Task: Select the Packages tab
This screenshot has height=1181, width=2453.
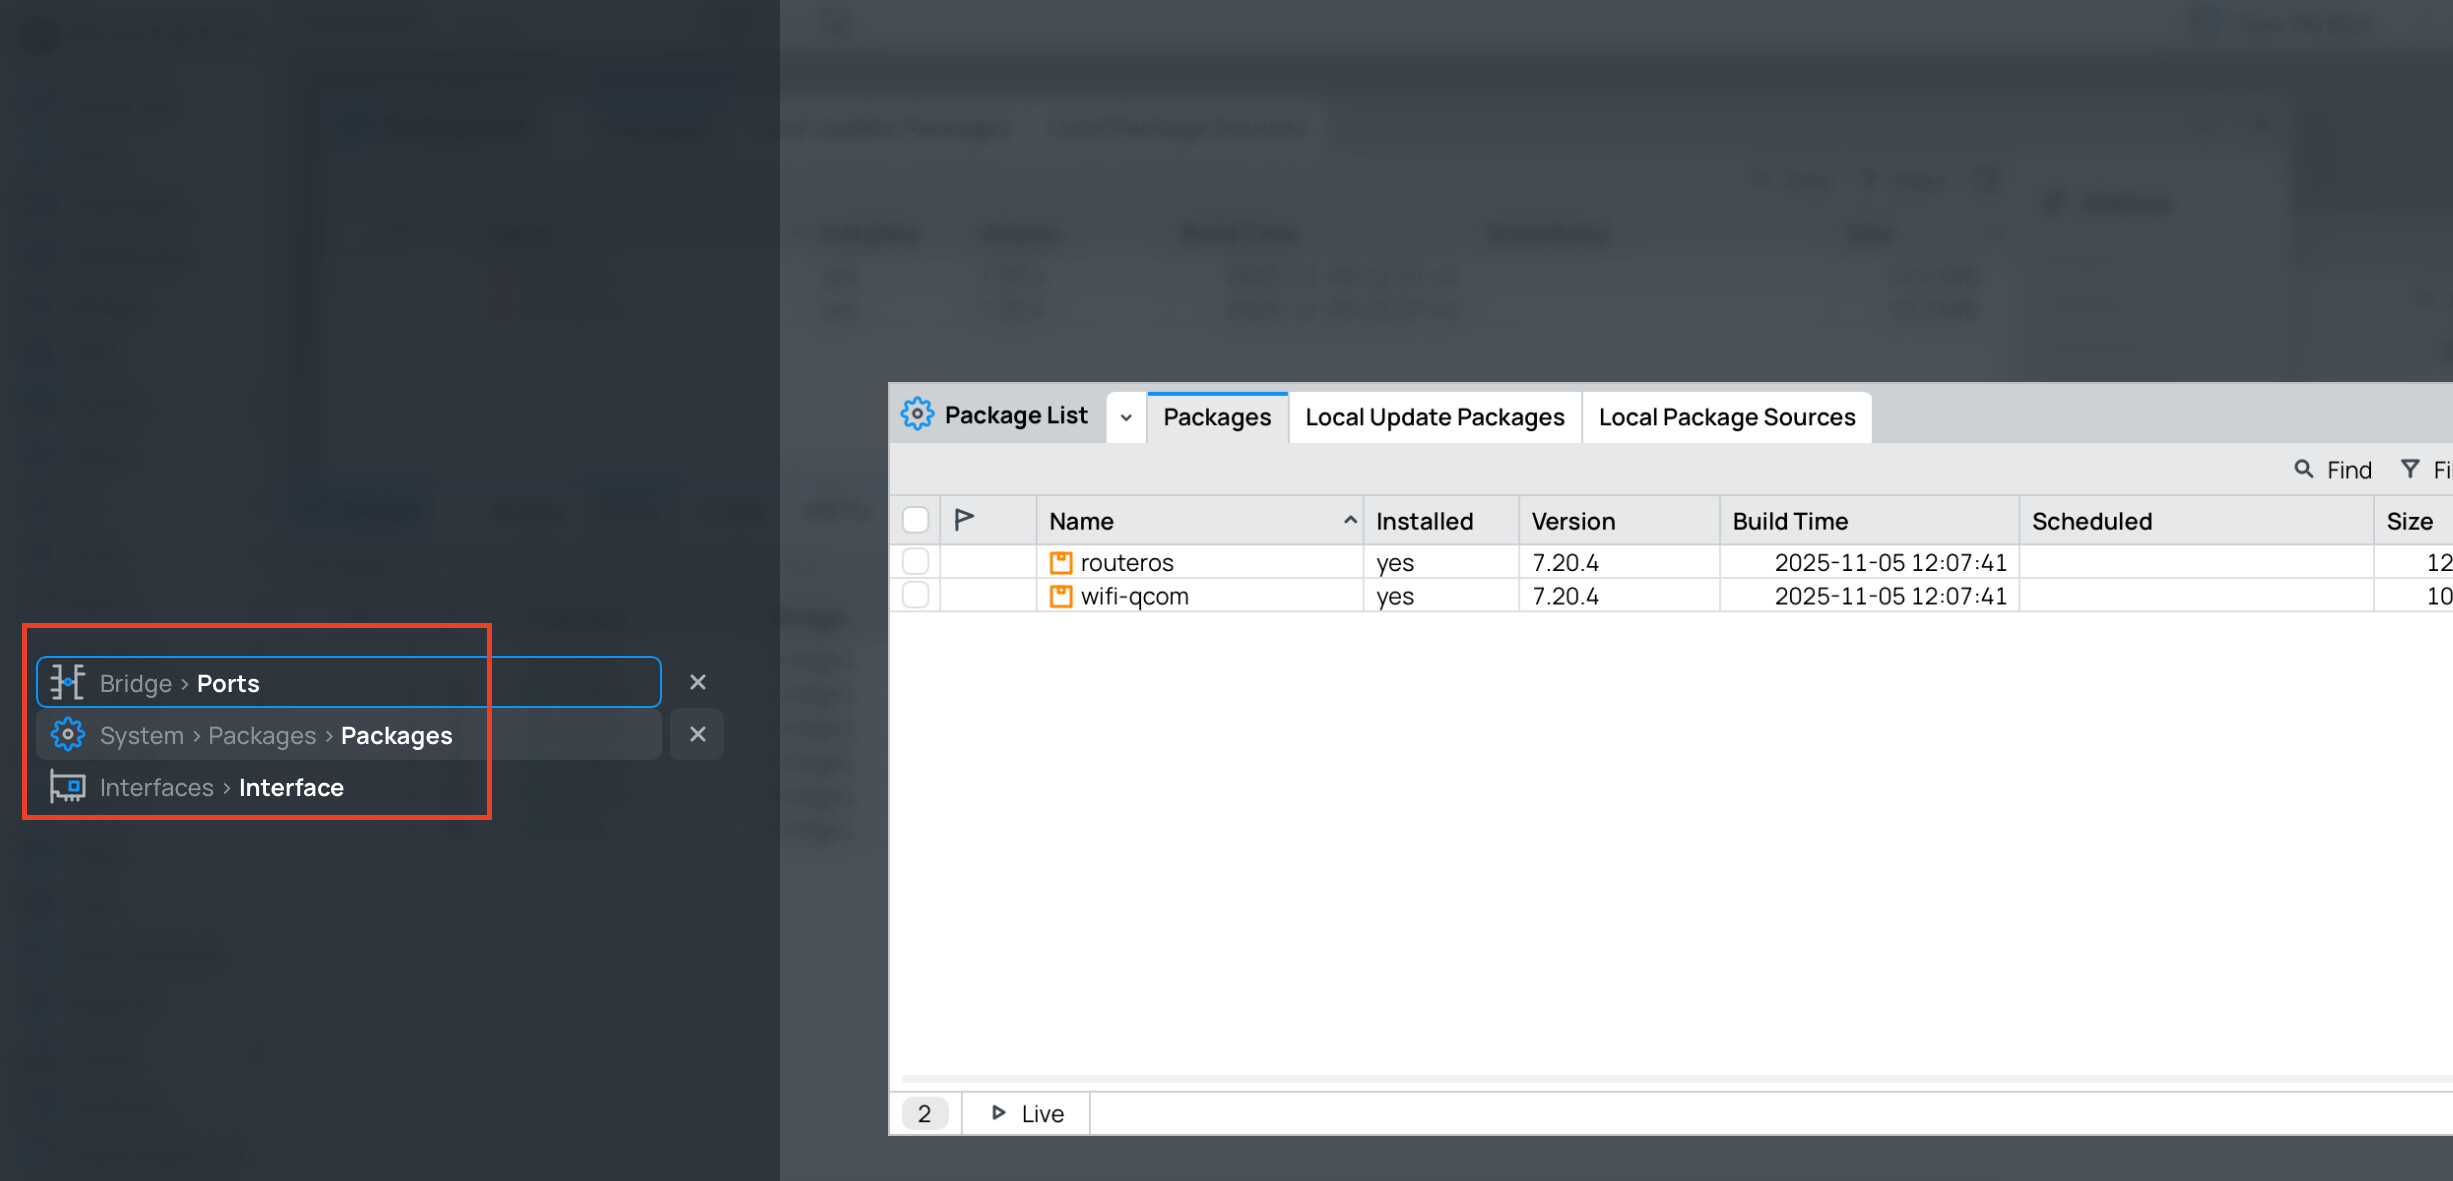Action: click(x=1216, y=417)
